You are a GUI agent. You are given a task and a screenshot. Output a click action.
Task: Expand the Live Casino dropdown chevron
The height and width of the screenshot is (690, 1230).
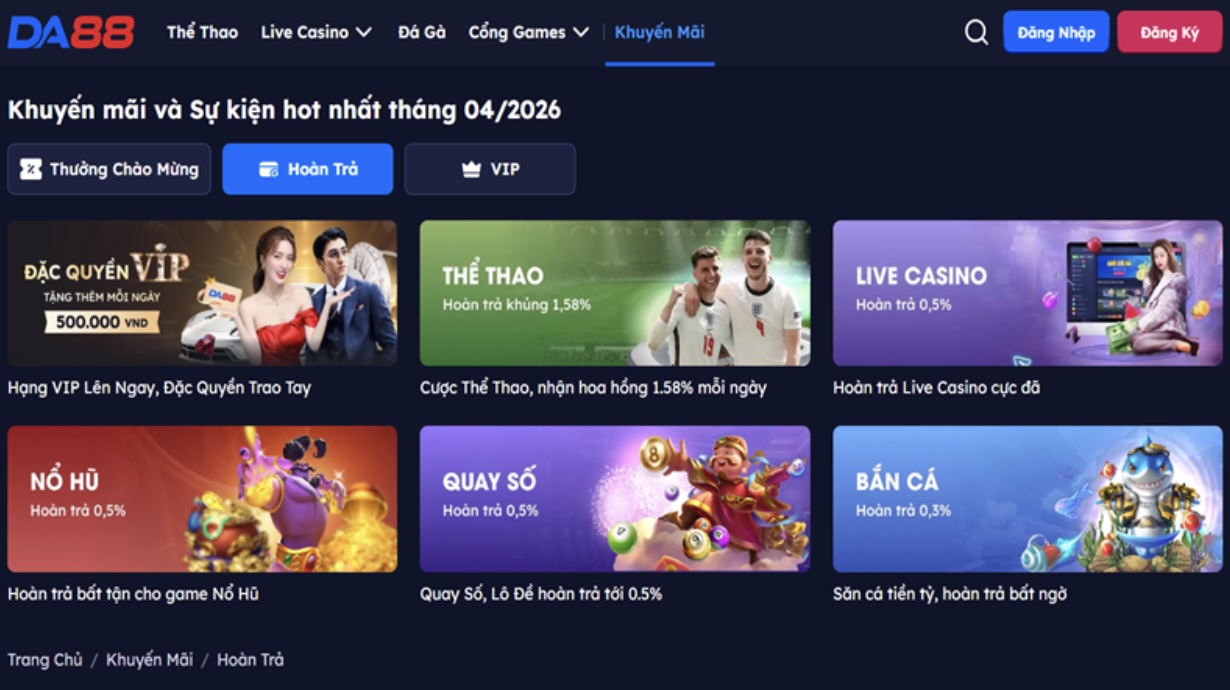[x=363, y=33]
